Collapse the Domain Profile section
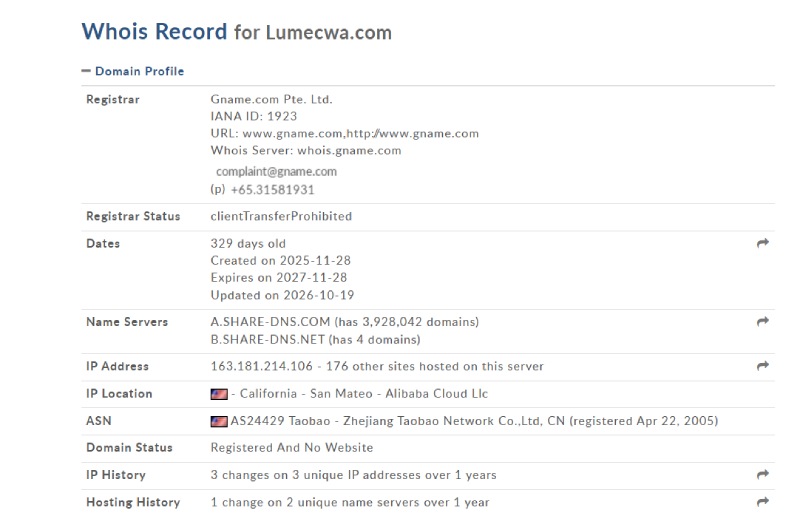Screen dimensions: 800x527 click(133, 71)
